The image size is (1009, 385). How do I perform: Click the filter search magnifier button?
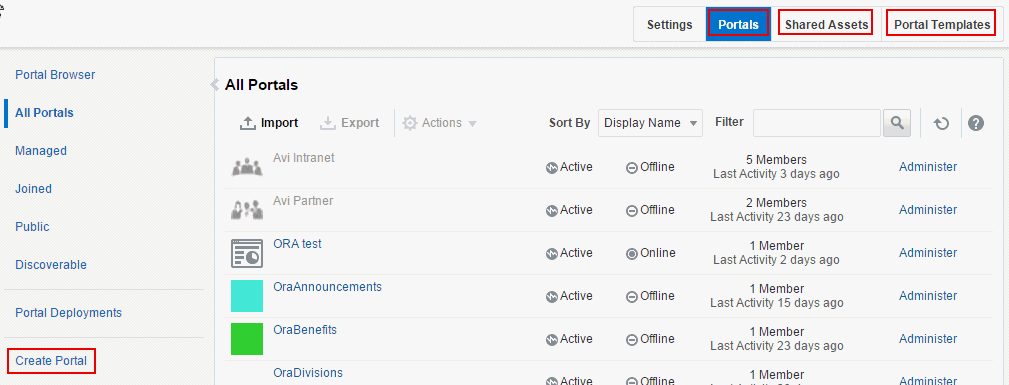pyautogui.click(x=897, y=123)
